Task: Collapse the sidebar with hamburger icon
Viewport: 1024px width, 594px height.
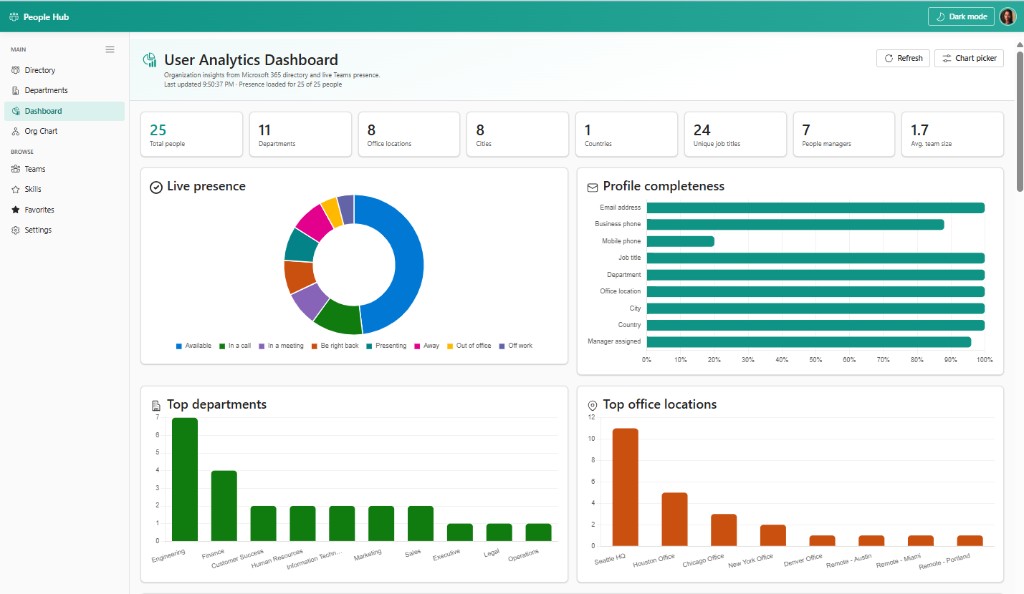Action: click(110, 49)
